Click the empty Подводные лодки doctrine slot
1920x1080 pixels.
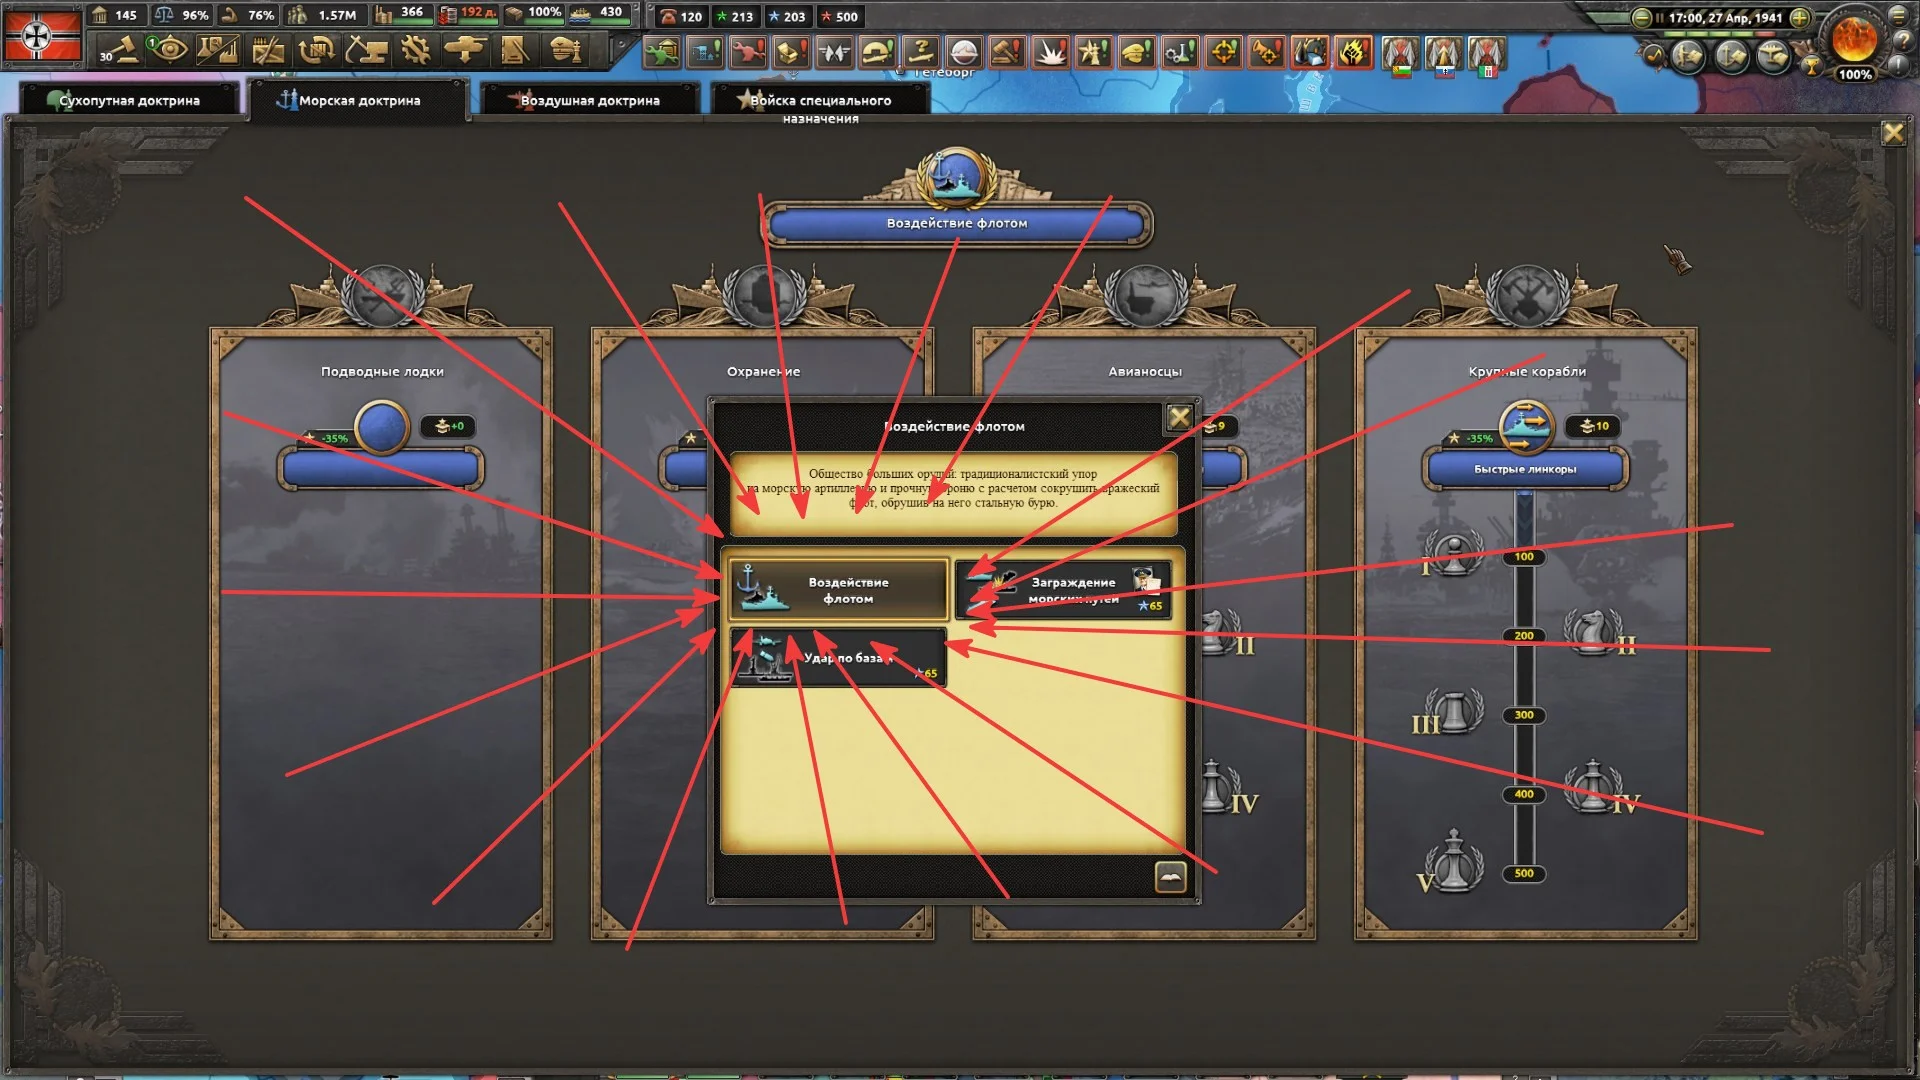click(381, 468)
